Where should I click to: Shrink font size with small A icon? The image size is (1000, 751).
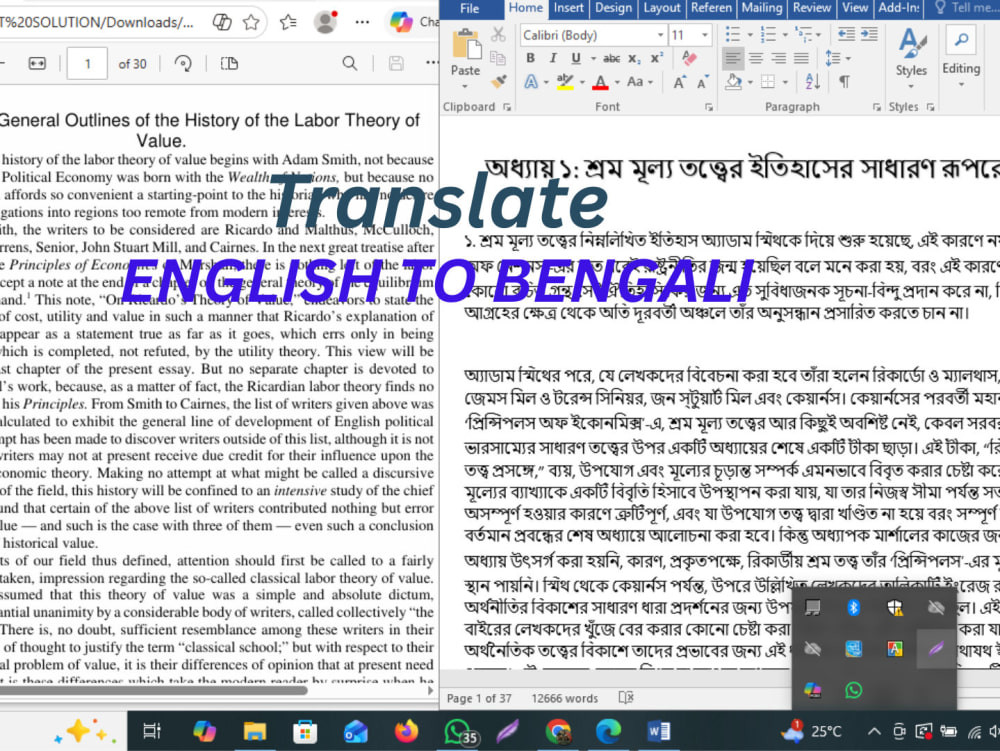click(702, 83)
